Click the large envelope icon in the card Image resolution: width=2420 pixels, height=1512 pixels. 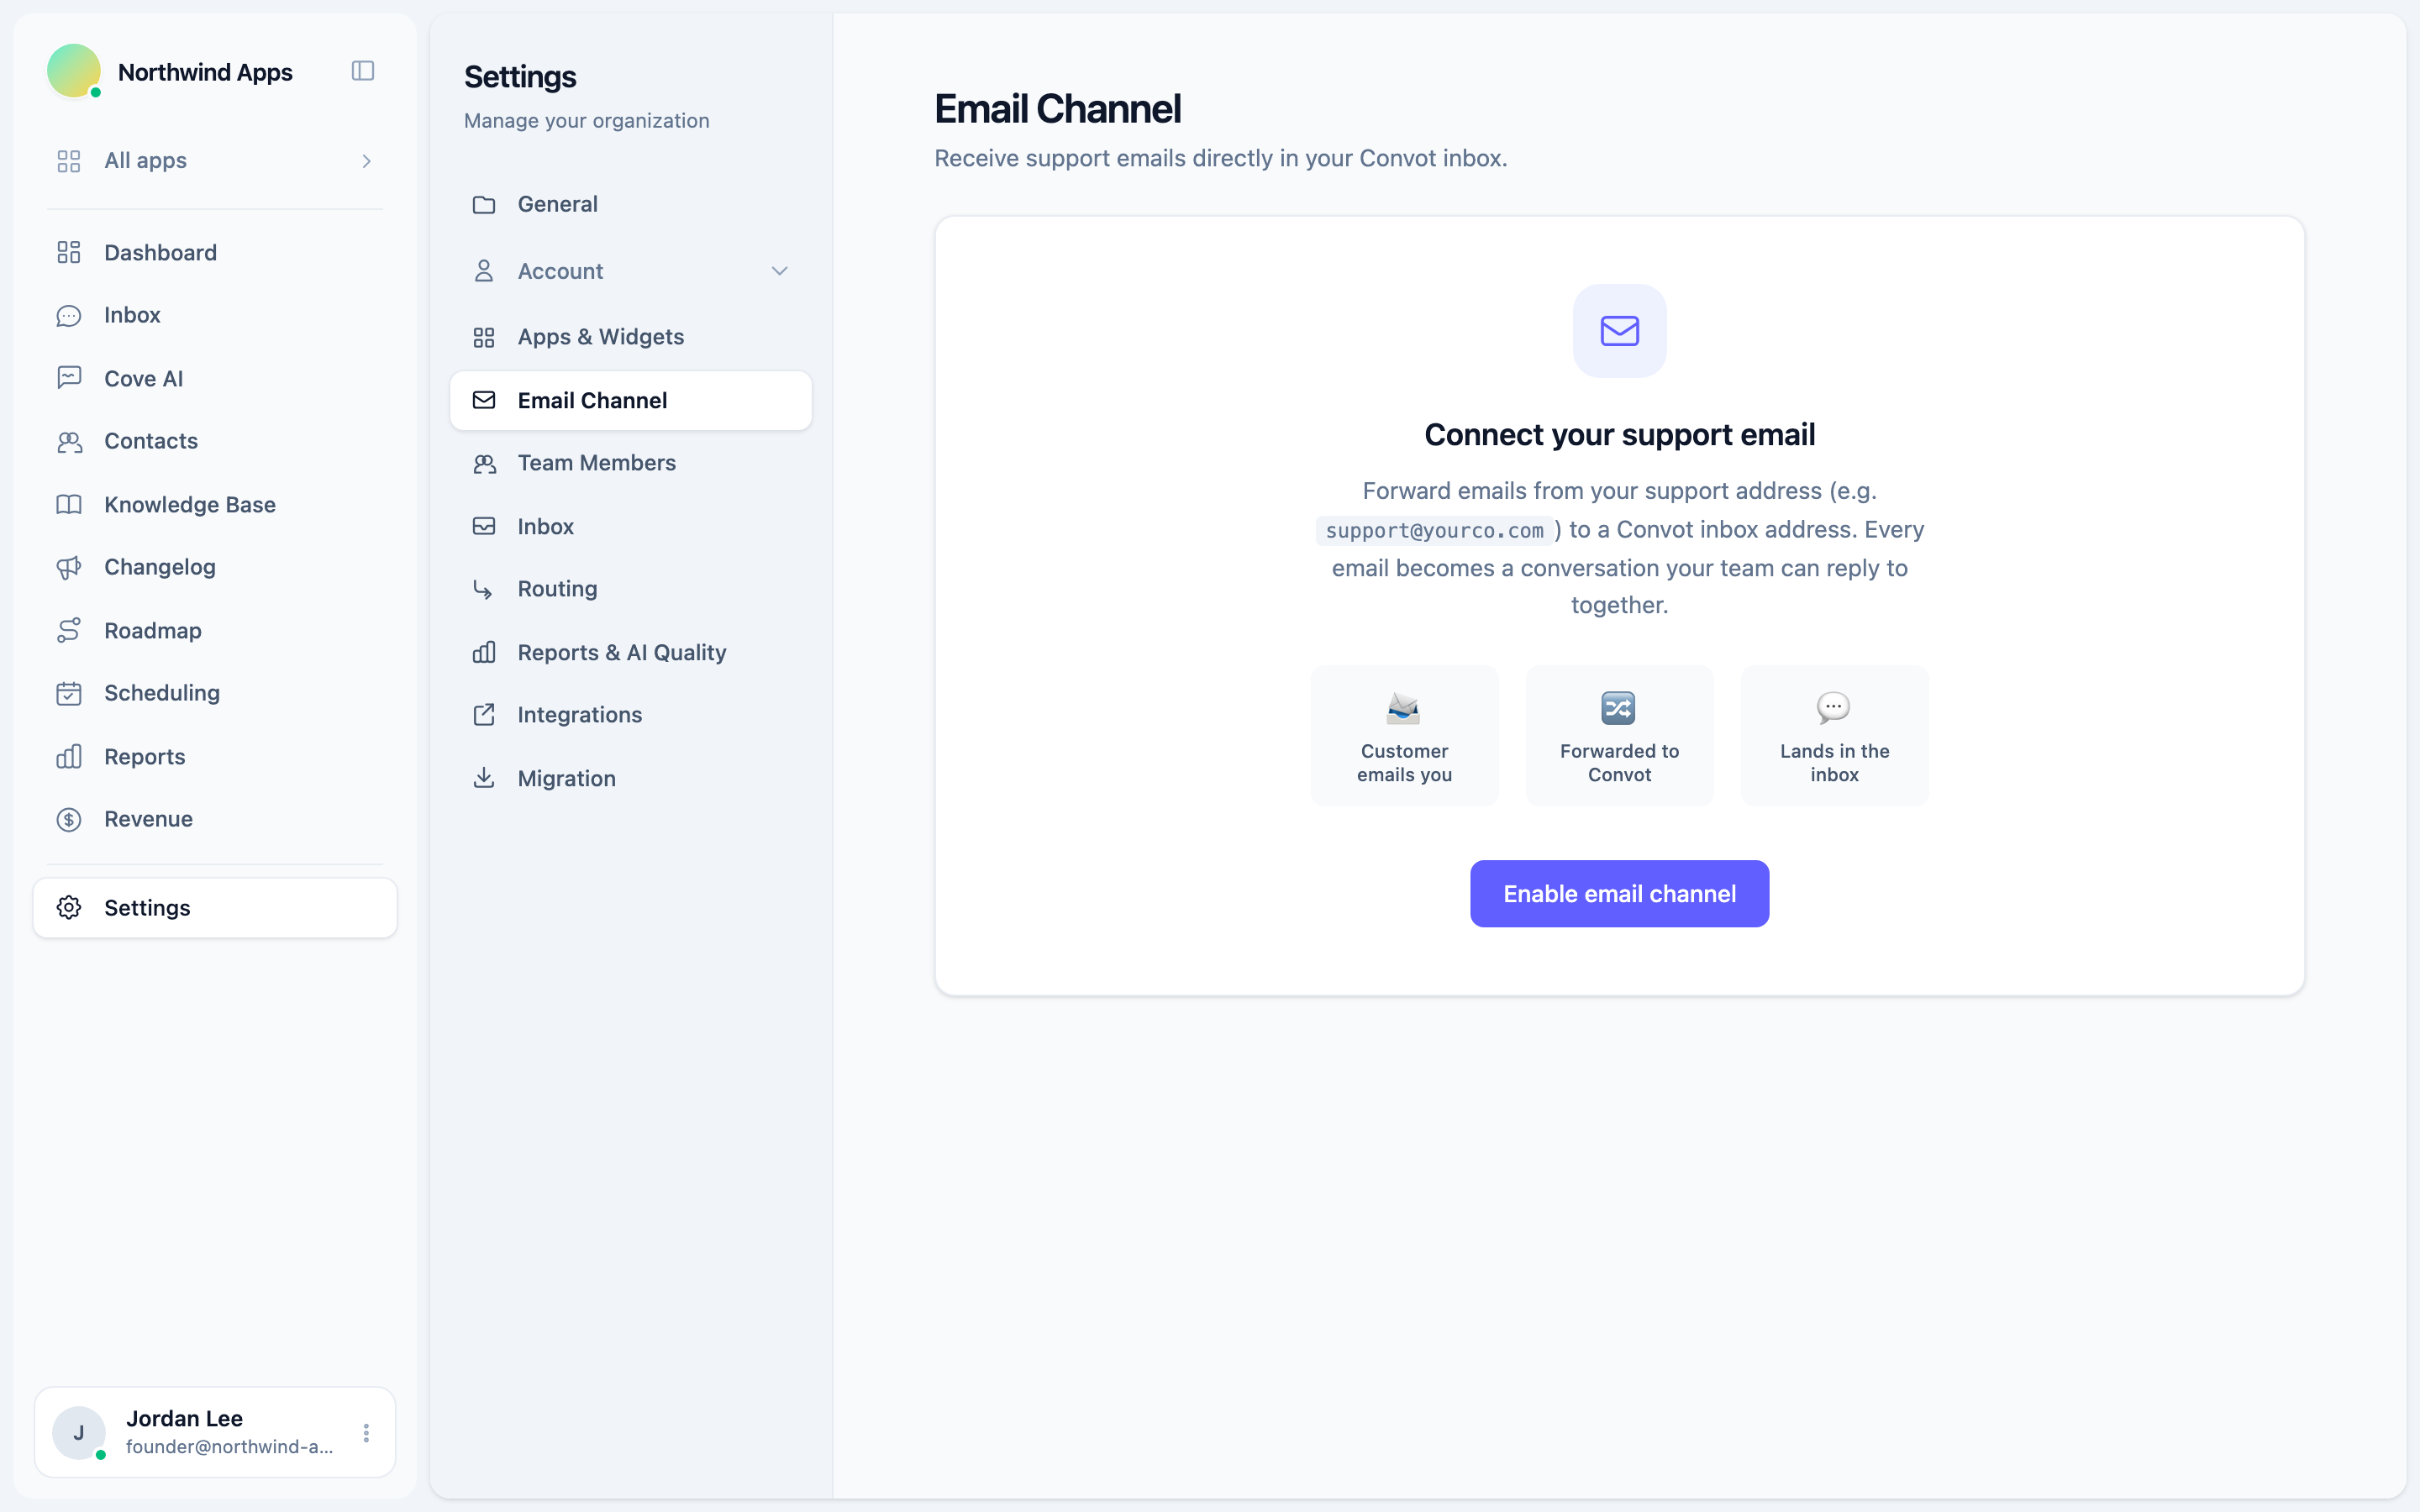(x=1619, y=331)
